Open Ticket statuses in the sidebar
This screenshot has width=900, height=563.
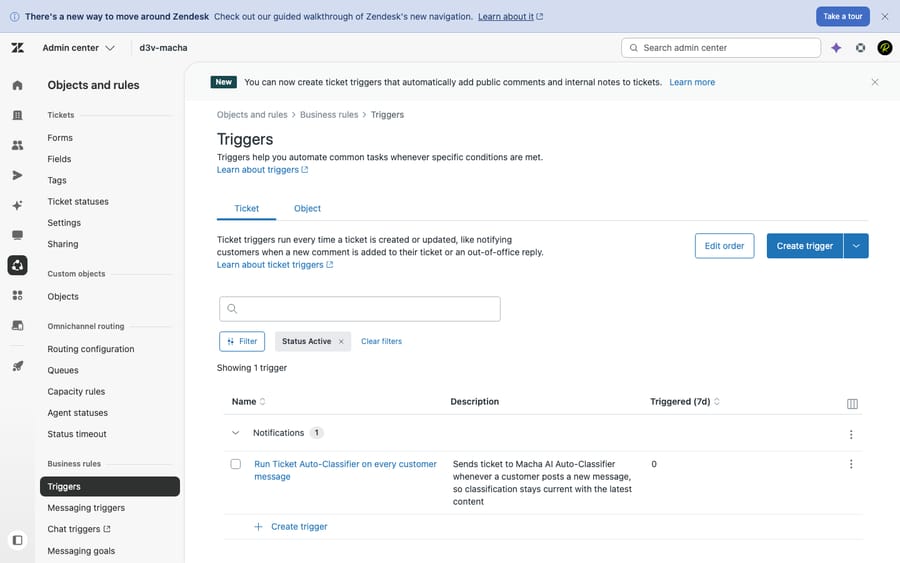pyautogui.click(x=78, y=201)
